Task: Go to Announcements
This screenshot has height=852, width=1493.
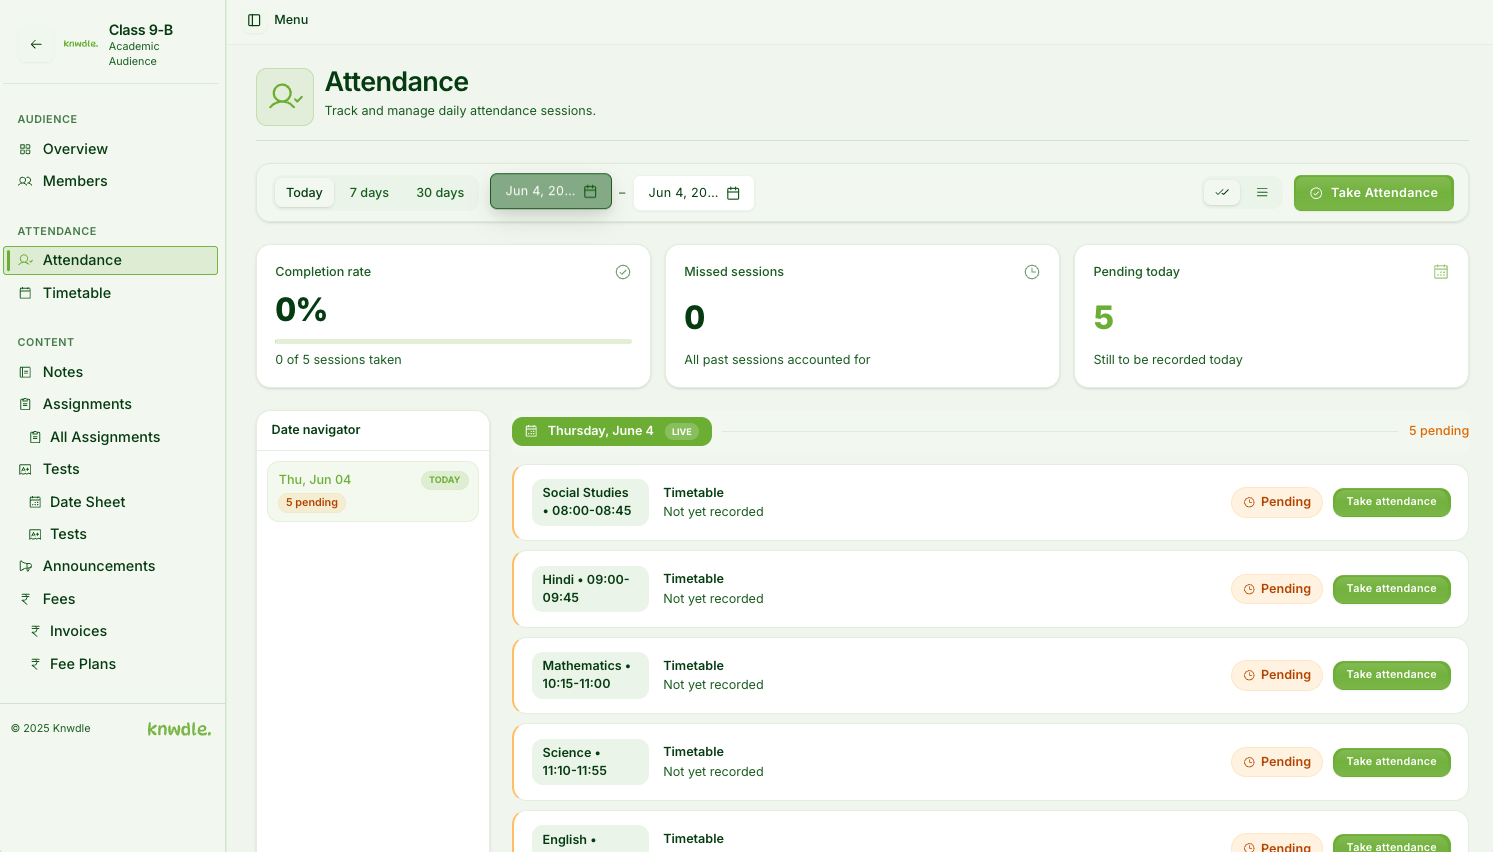Action: click(111, 566)
